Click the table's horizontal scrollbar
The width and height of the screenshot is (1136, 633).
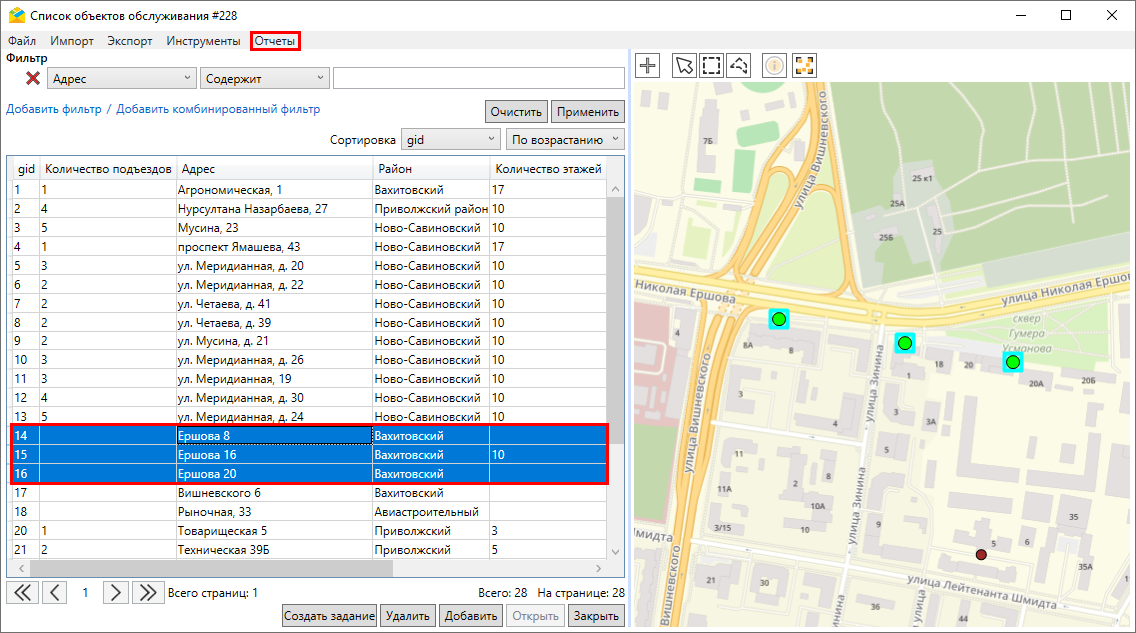210,568
